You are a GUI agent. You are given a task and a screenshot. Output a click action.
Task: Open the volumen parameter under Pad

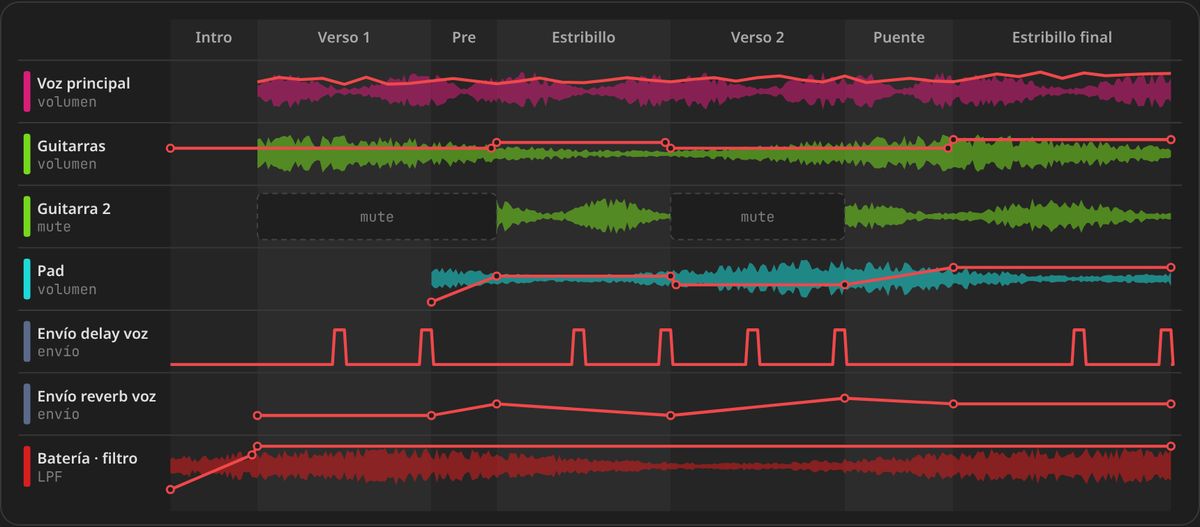click(67, 289)
